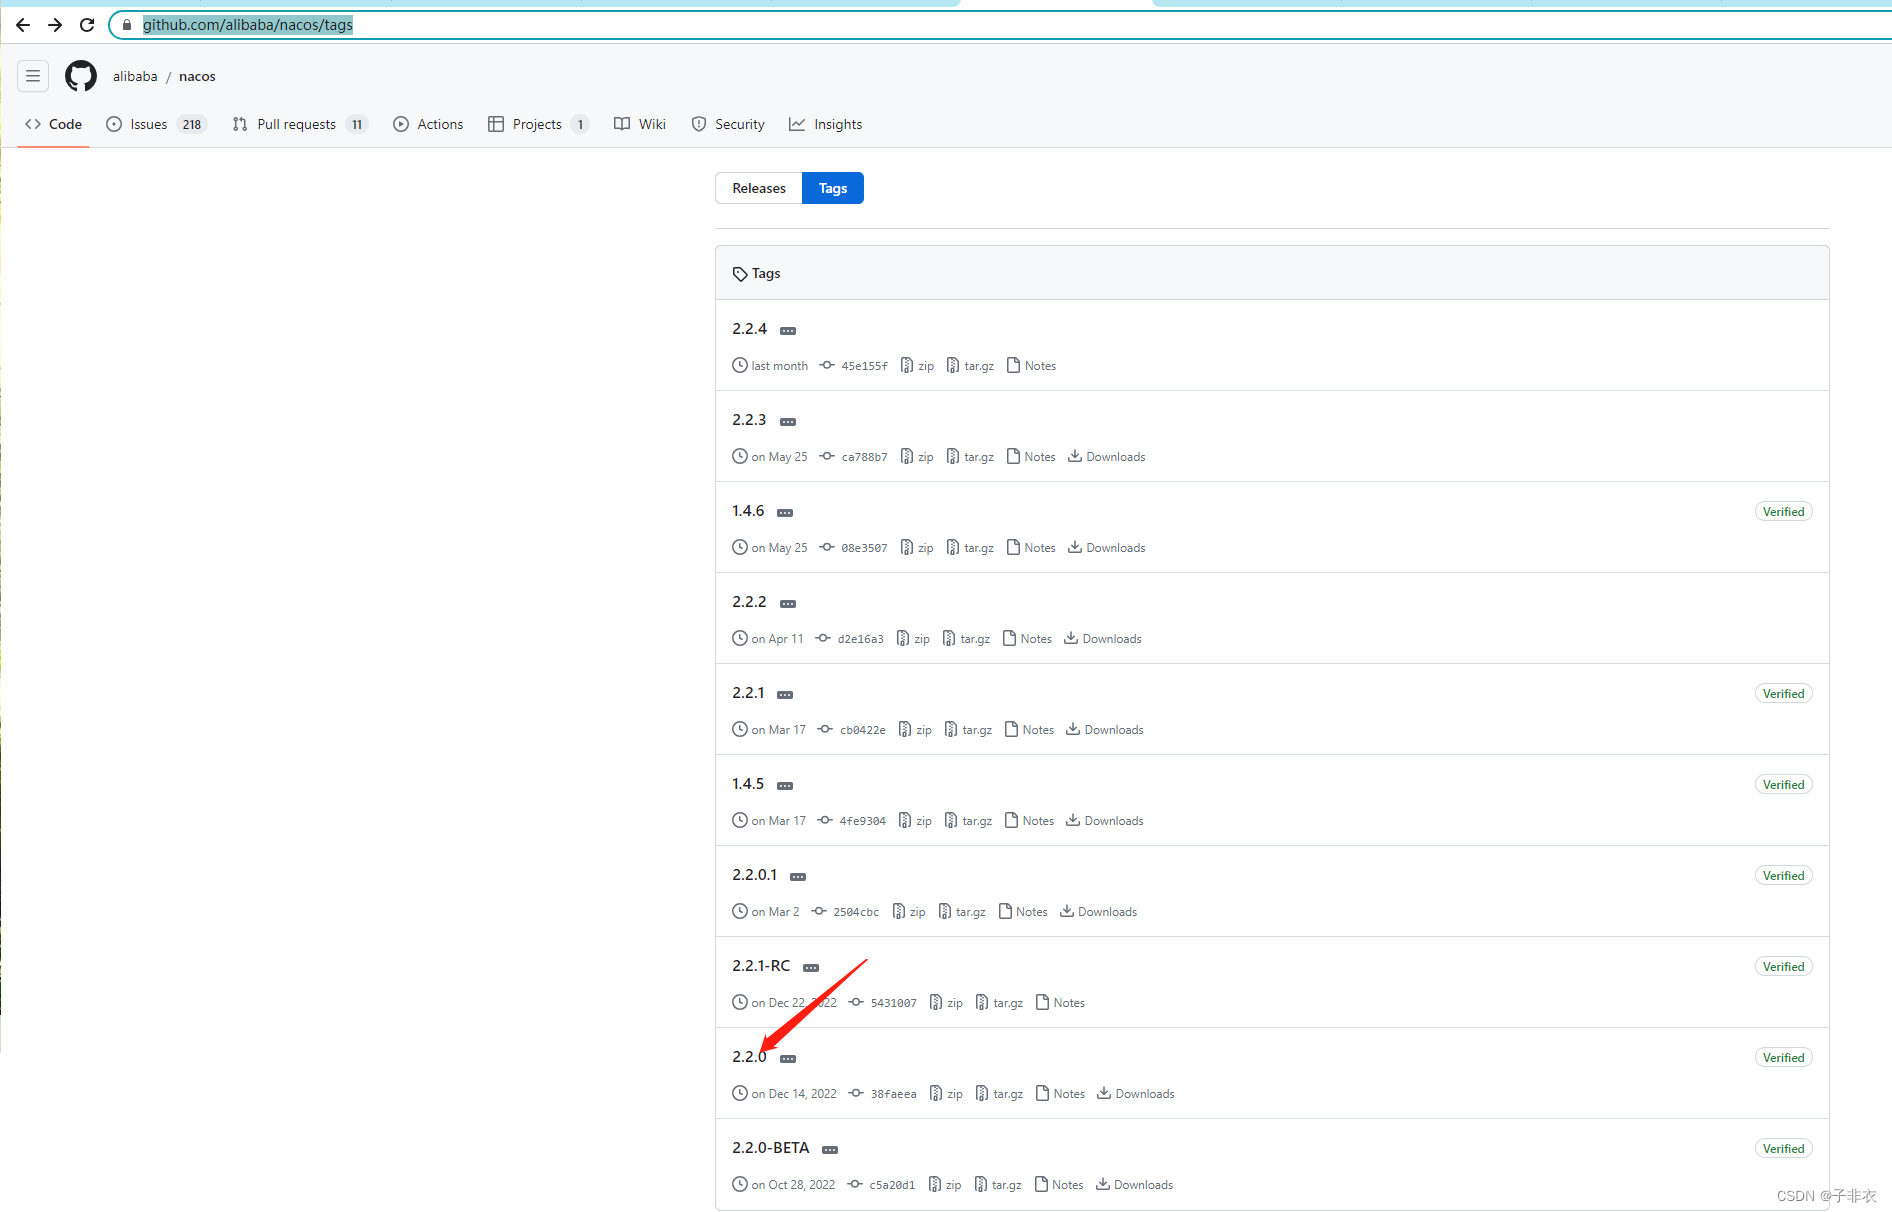Open Notes for tag 2.2.2
1892x1212 pixels.
(1027, 639)
